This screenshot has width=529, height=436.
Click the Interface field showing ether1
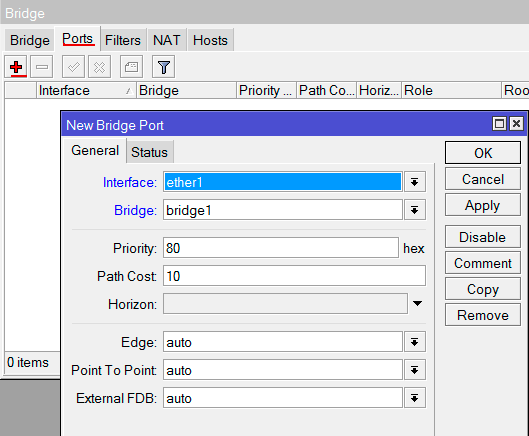283,182
